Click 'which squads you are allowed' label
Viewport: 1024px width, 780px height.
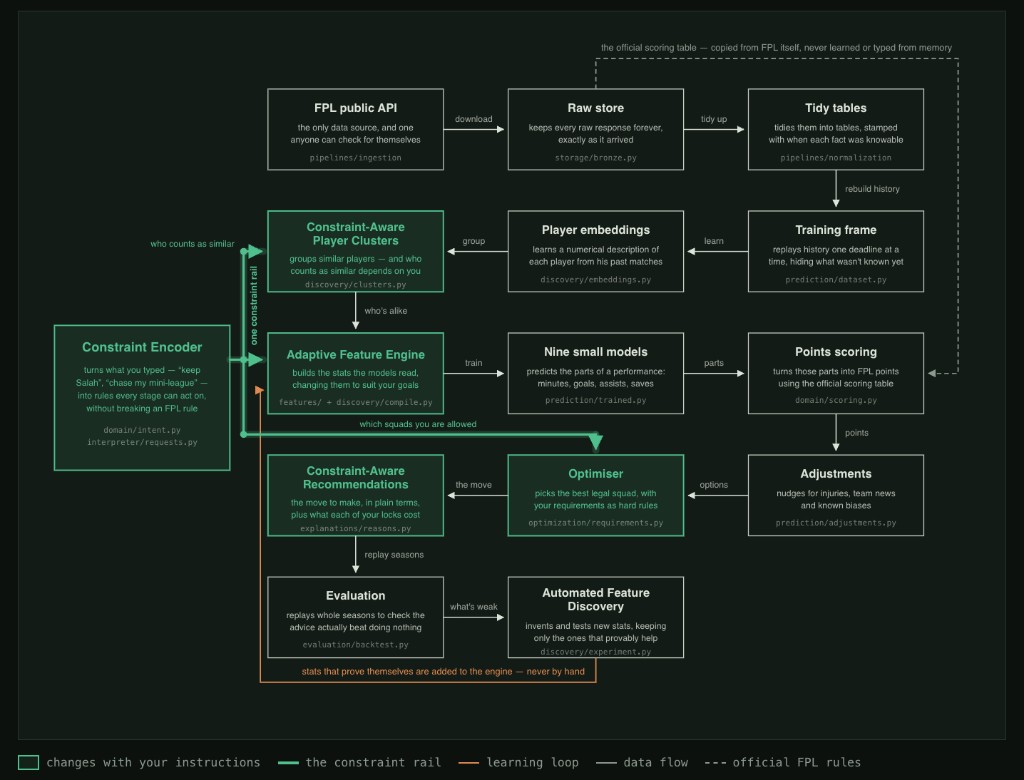418,424
